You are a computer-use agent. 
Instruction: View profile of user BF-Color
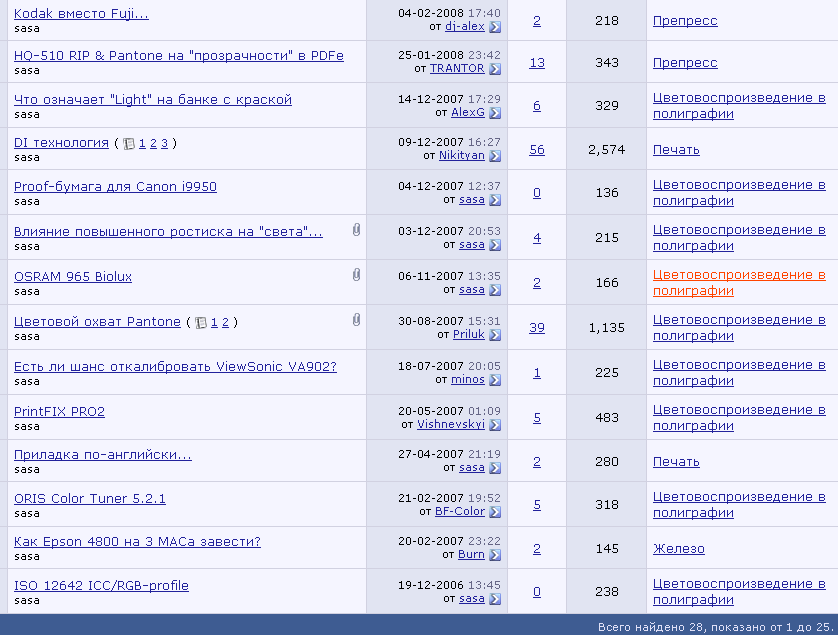(460, 512)
